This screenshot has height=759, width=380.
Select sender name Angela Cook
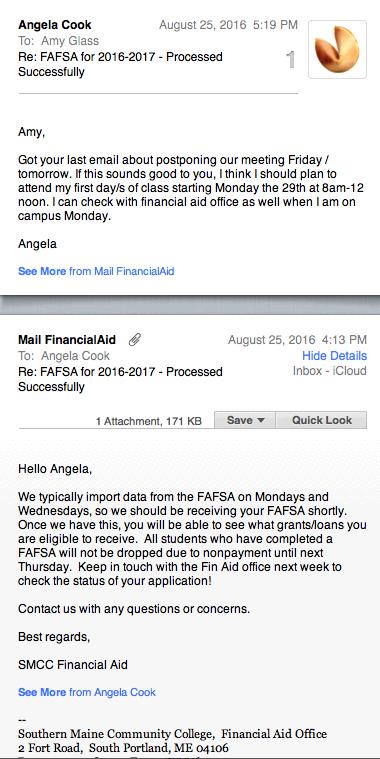click(55, 25)
